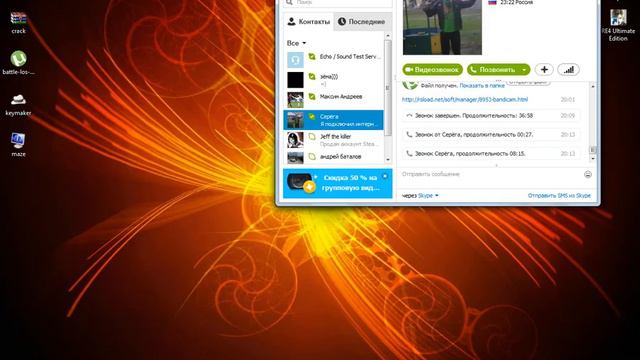The height and width of the screenshot is (360, 640).
Task: Click Максим Андреев's avatar thumbnail
Action: pos(295,100)
